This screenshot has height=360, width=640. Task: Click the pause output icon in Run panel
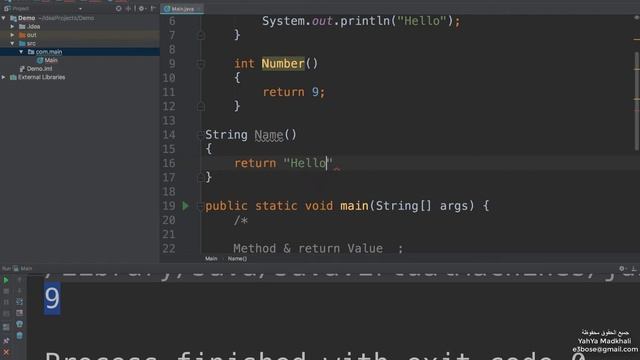point(6,302)
